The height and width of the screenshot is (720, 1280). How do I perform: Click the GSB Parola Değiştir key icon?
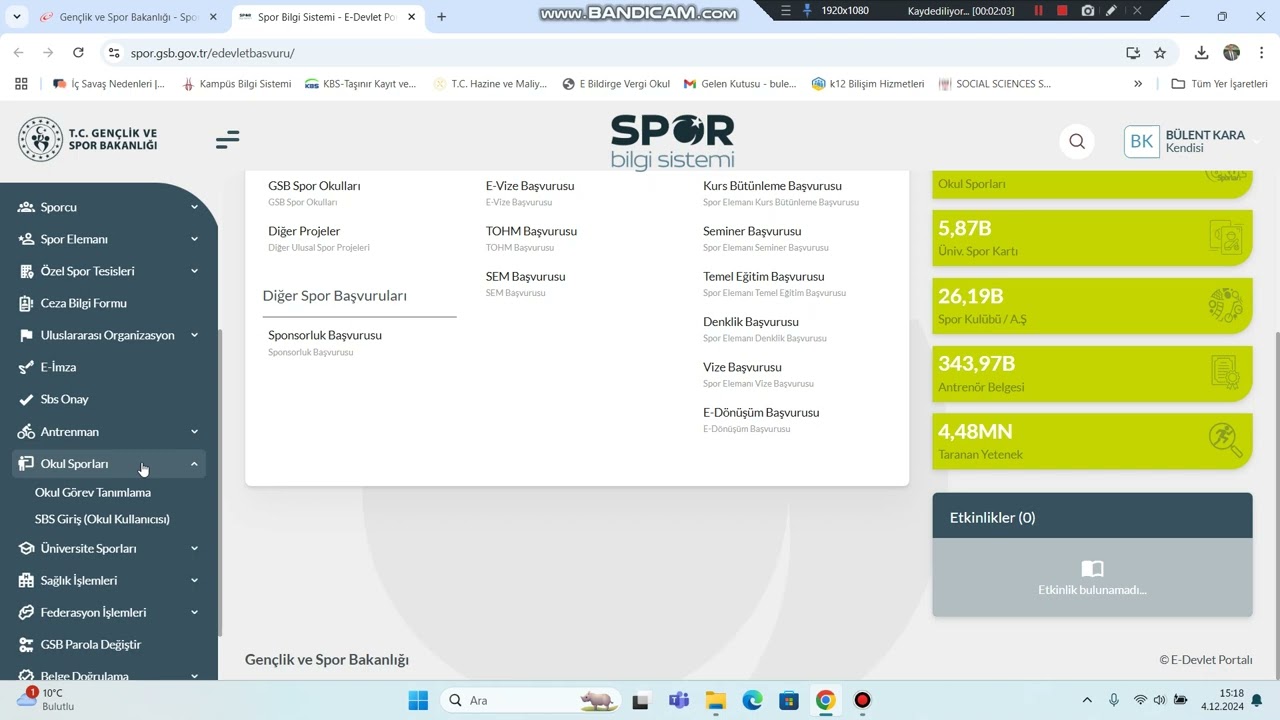26,644
